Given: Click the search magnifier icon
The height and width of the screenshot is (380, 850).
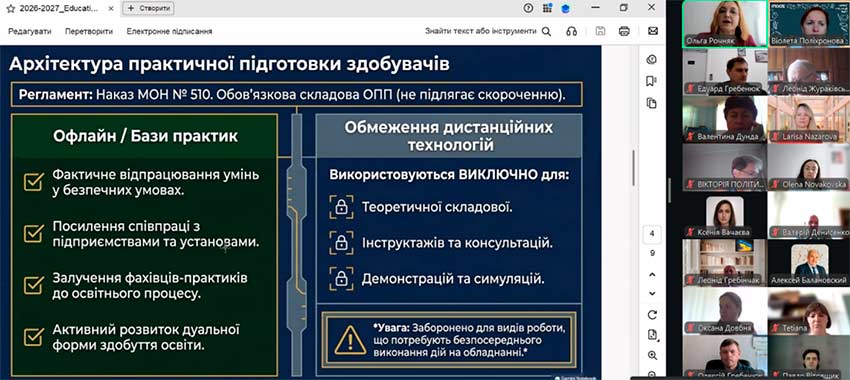Looking at the screenshot, I should [x=546, y=31].
